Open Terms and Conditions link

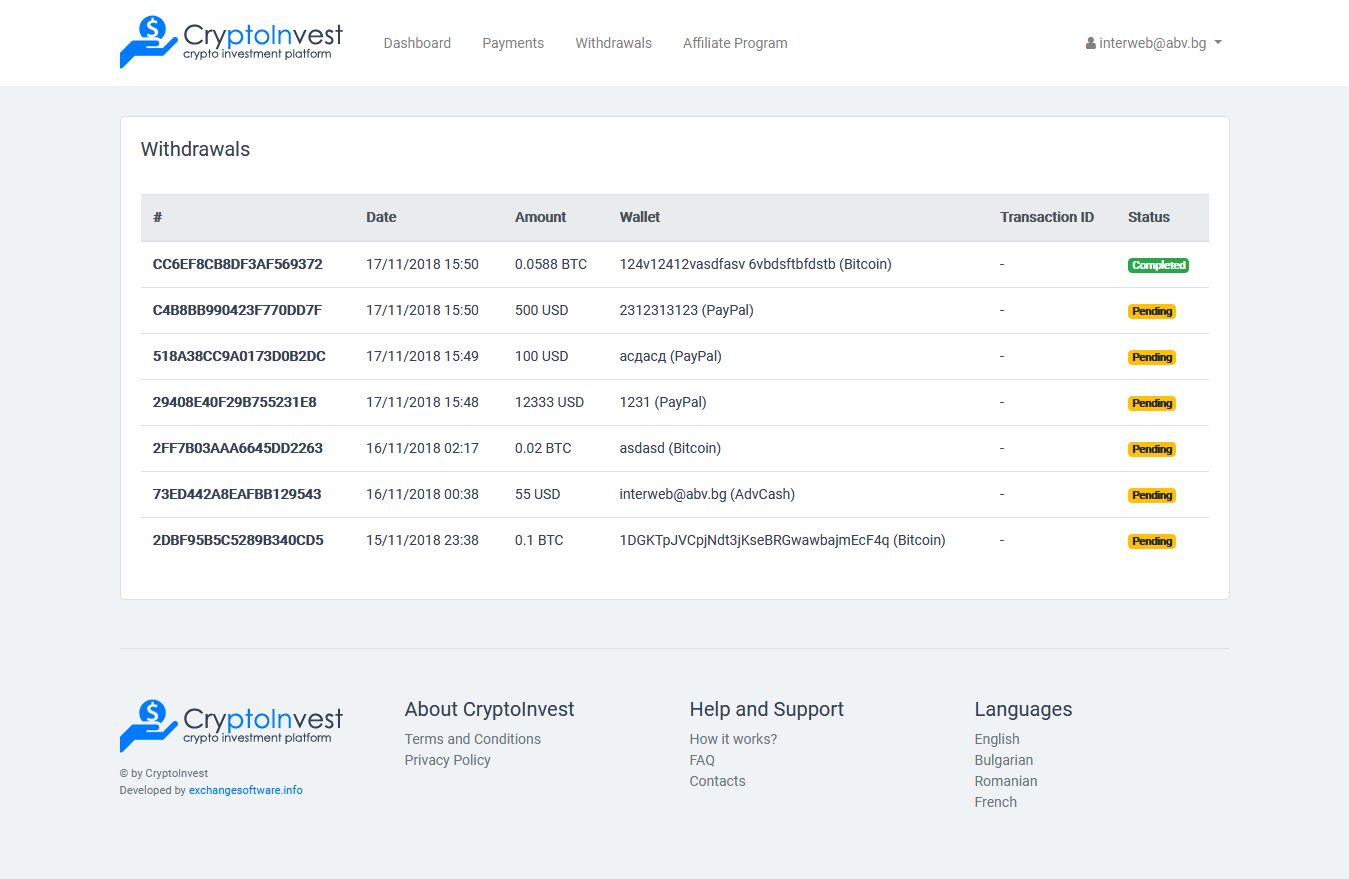[472, 739]
